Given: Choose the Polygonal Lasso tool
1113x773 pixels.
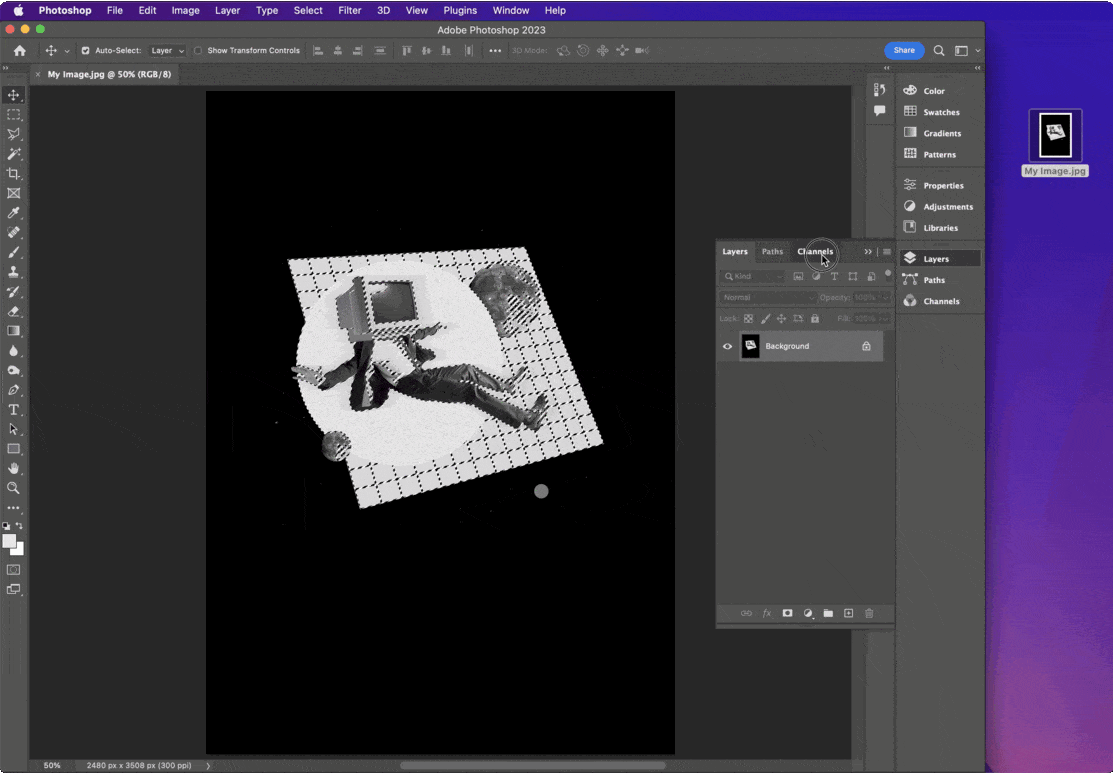Looking at the screenshot, I should click(13, 134).
